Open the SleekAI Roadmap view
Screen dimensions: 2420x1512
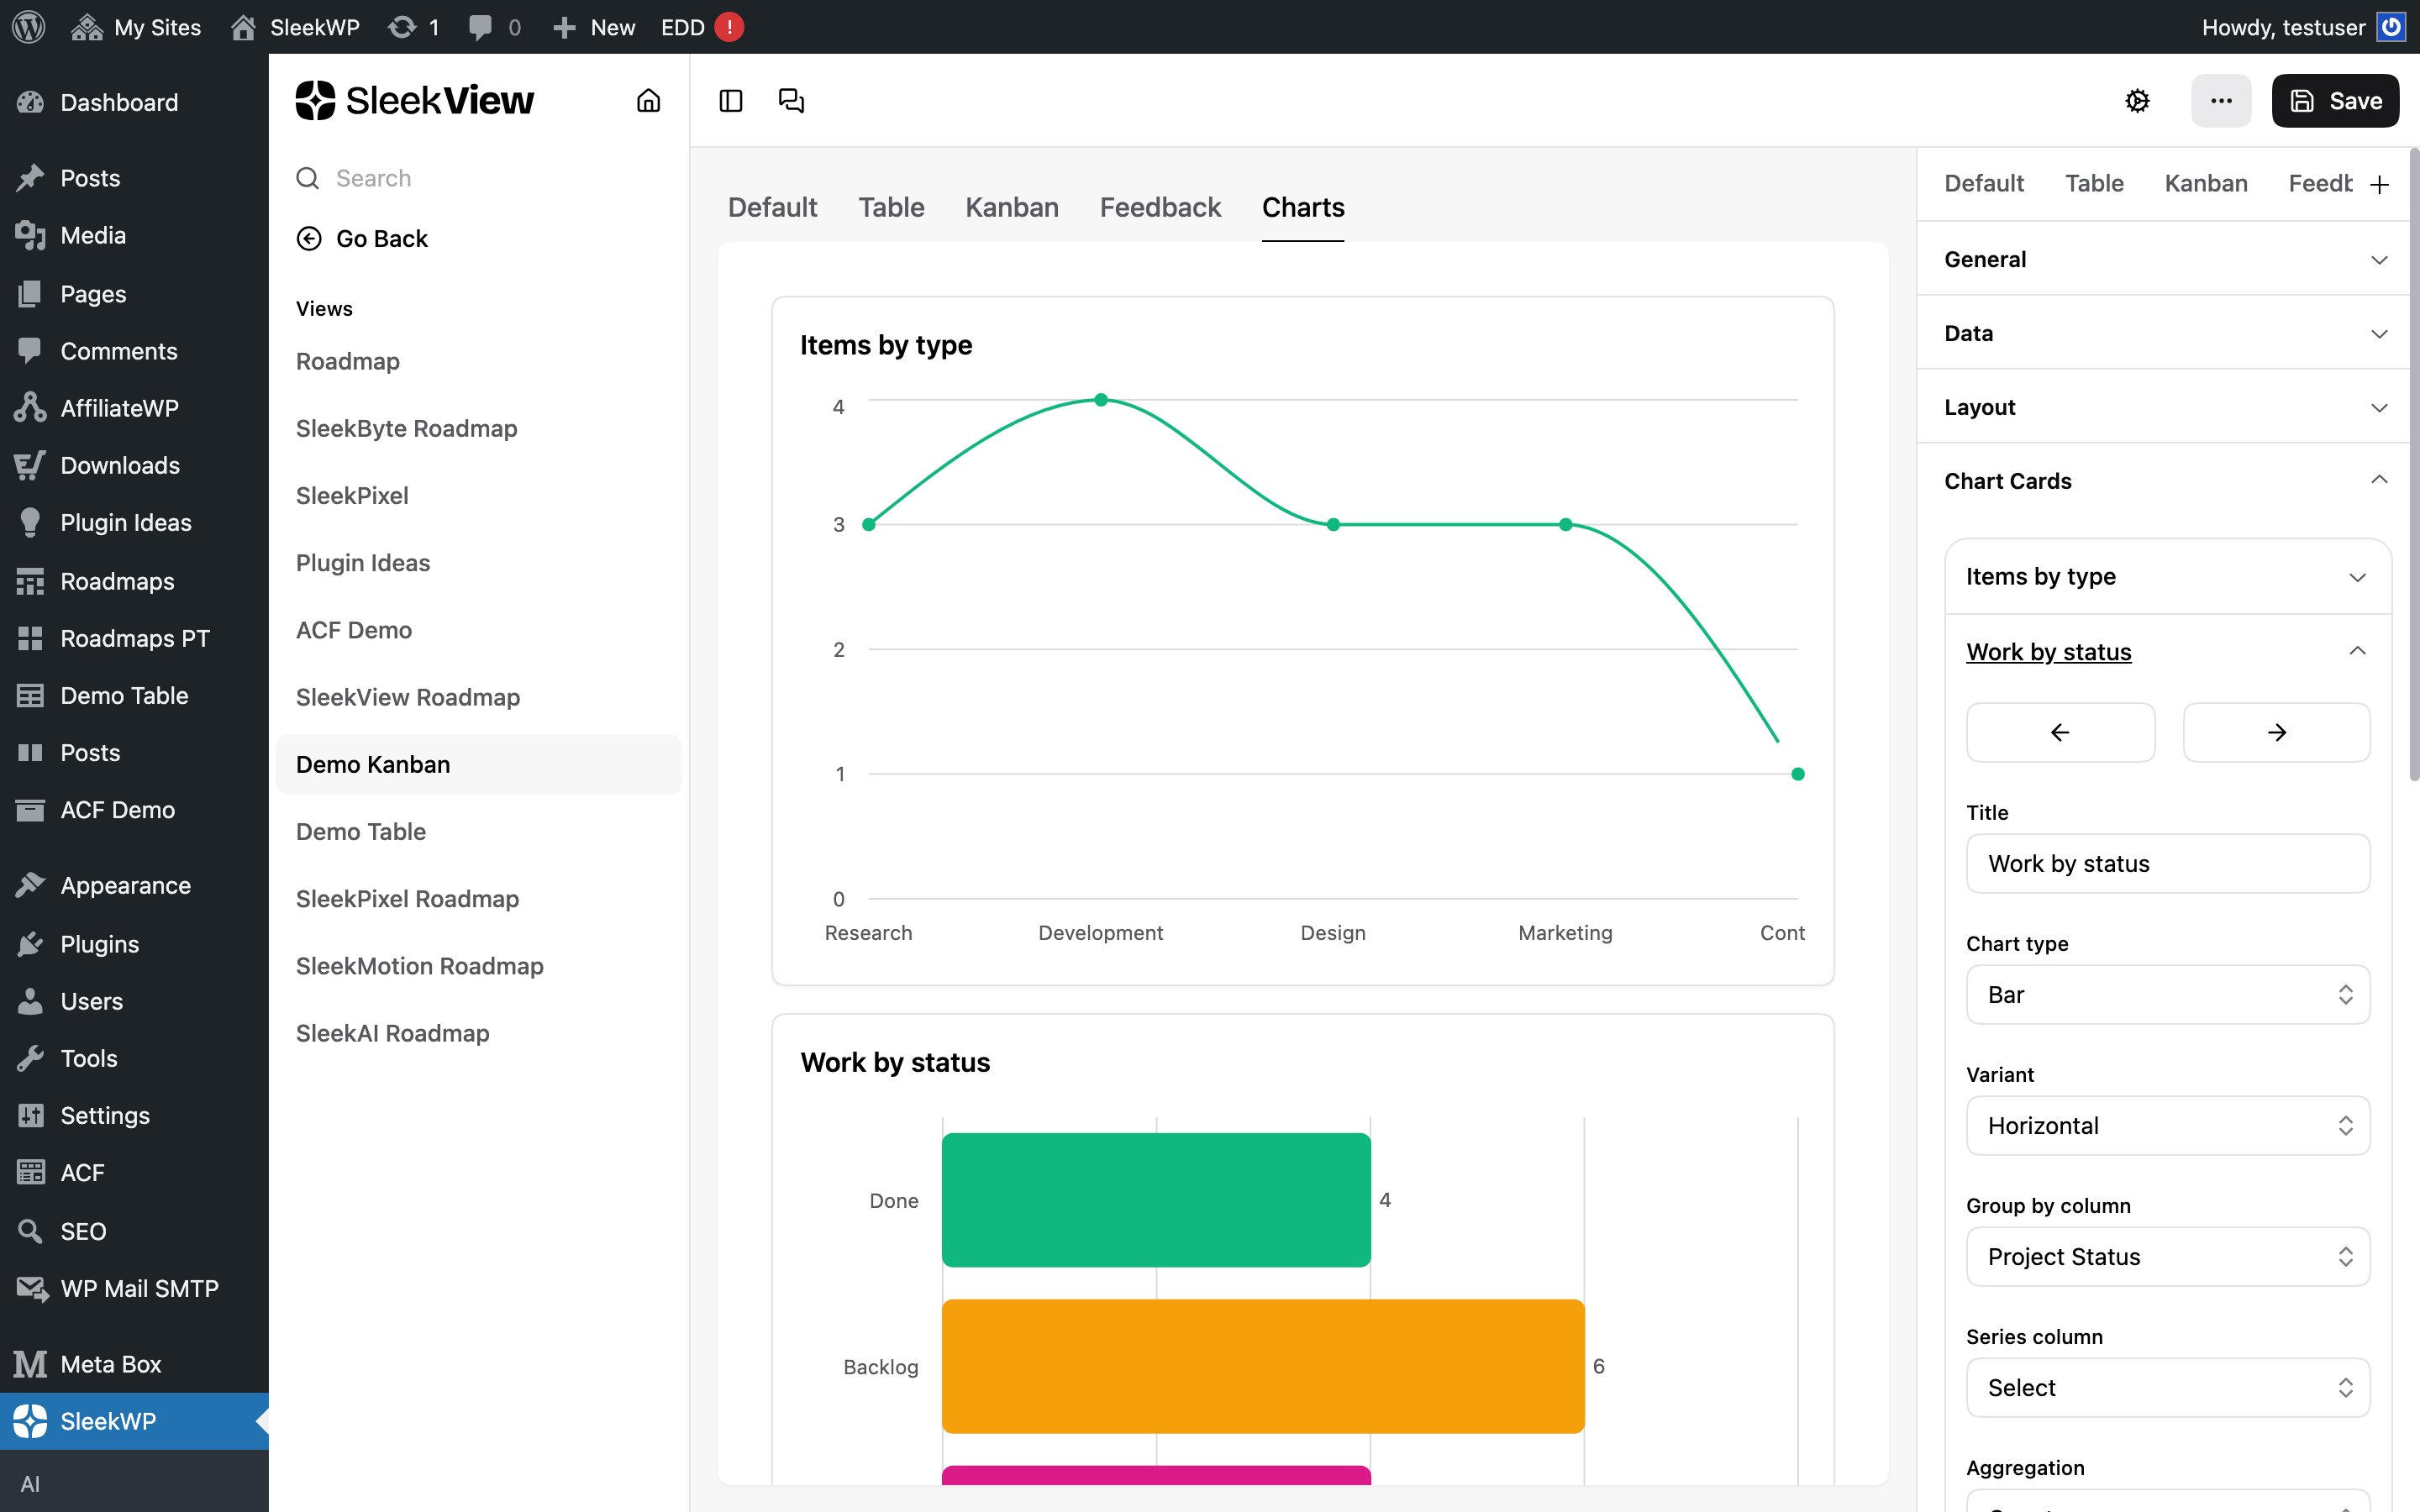click(392, 1033)
